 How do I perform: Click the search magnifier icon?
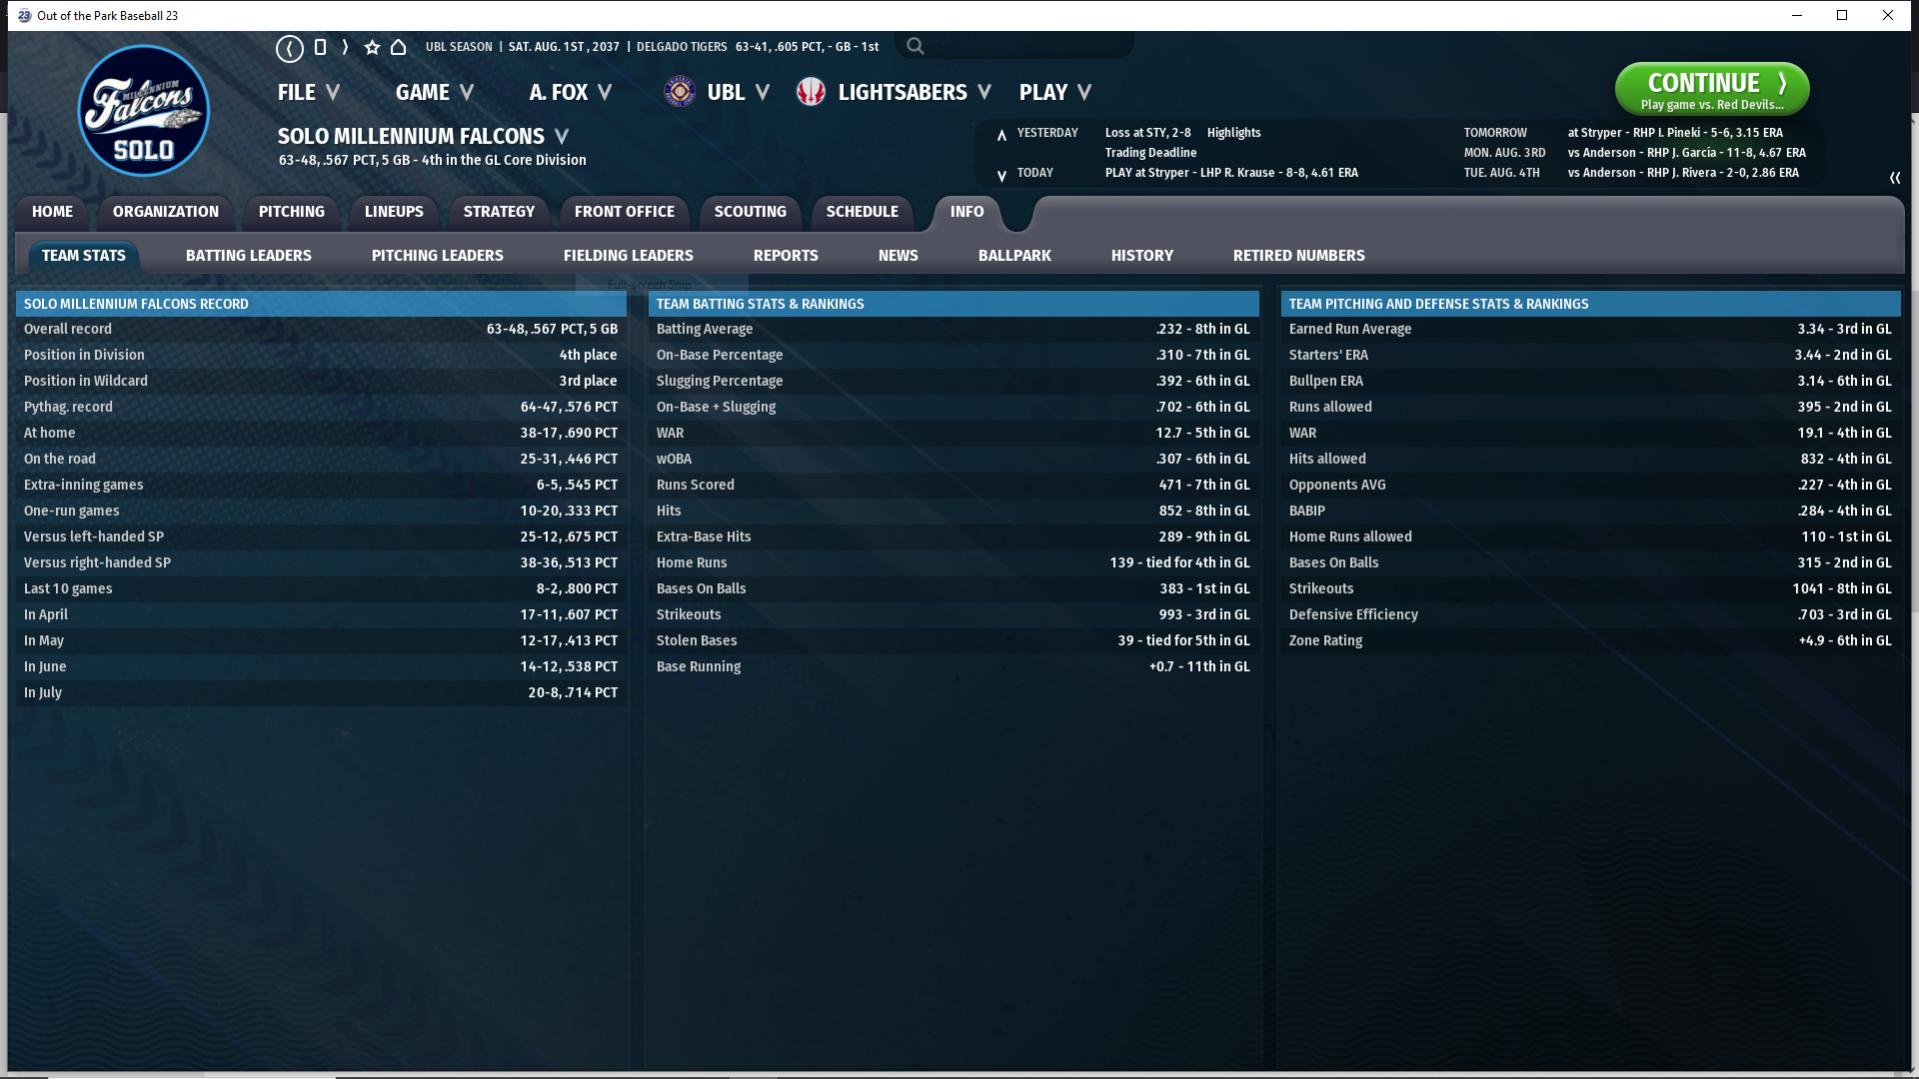(x=915, y=46)
